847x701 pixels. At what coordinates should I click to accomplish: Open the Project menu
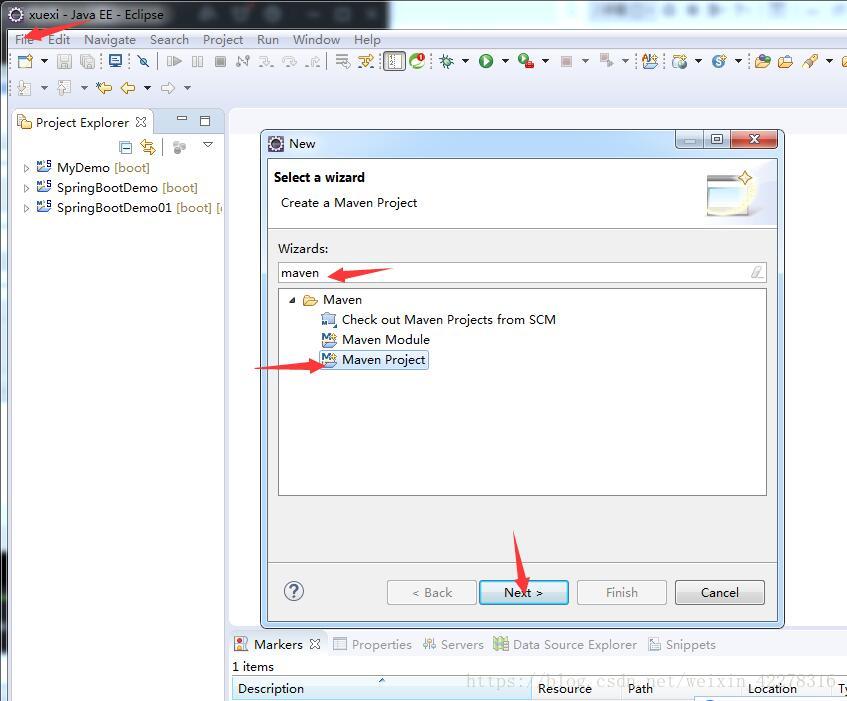point(223,39)
